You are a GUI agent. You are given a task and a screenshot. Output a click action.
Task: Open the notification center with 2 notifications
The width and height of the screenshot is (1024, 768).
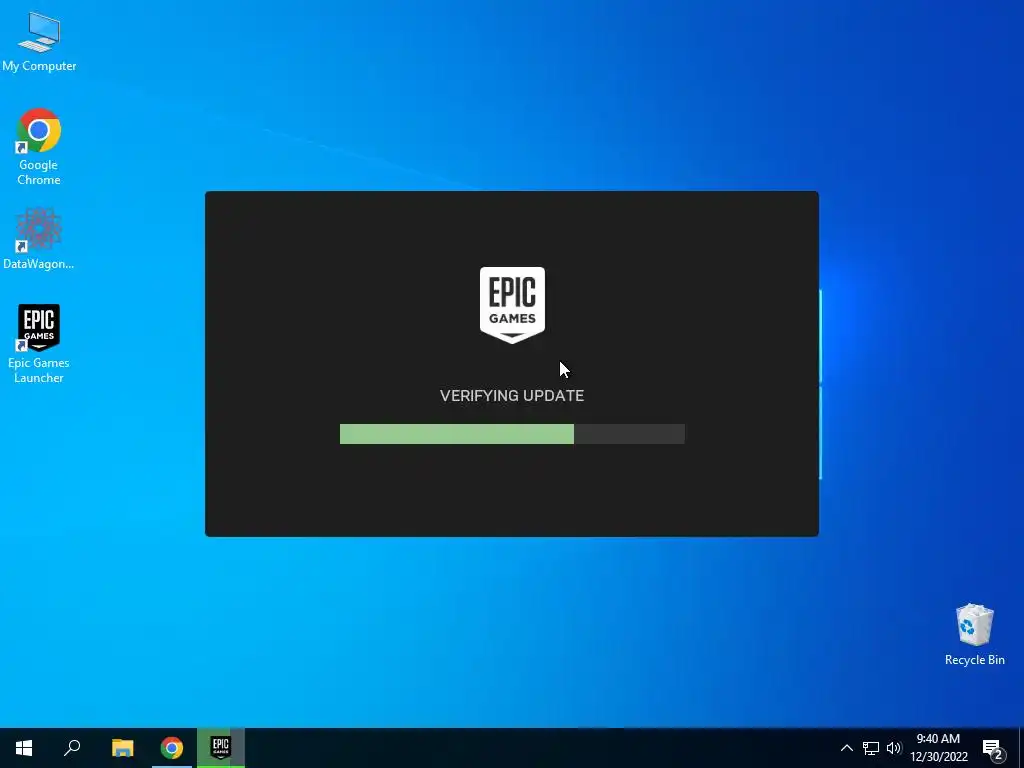coord(993,748)
